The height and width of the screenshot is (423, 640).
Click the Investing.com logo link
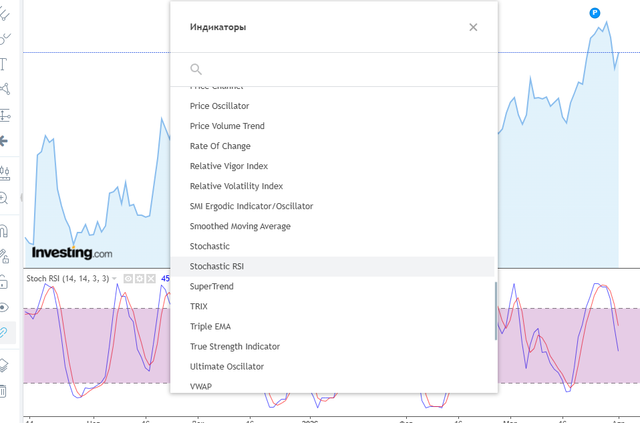(x=72, y=253)
